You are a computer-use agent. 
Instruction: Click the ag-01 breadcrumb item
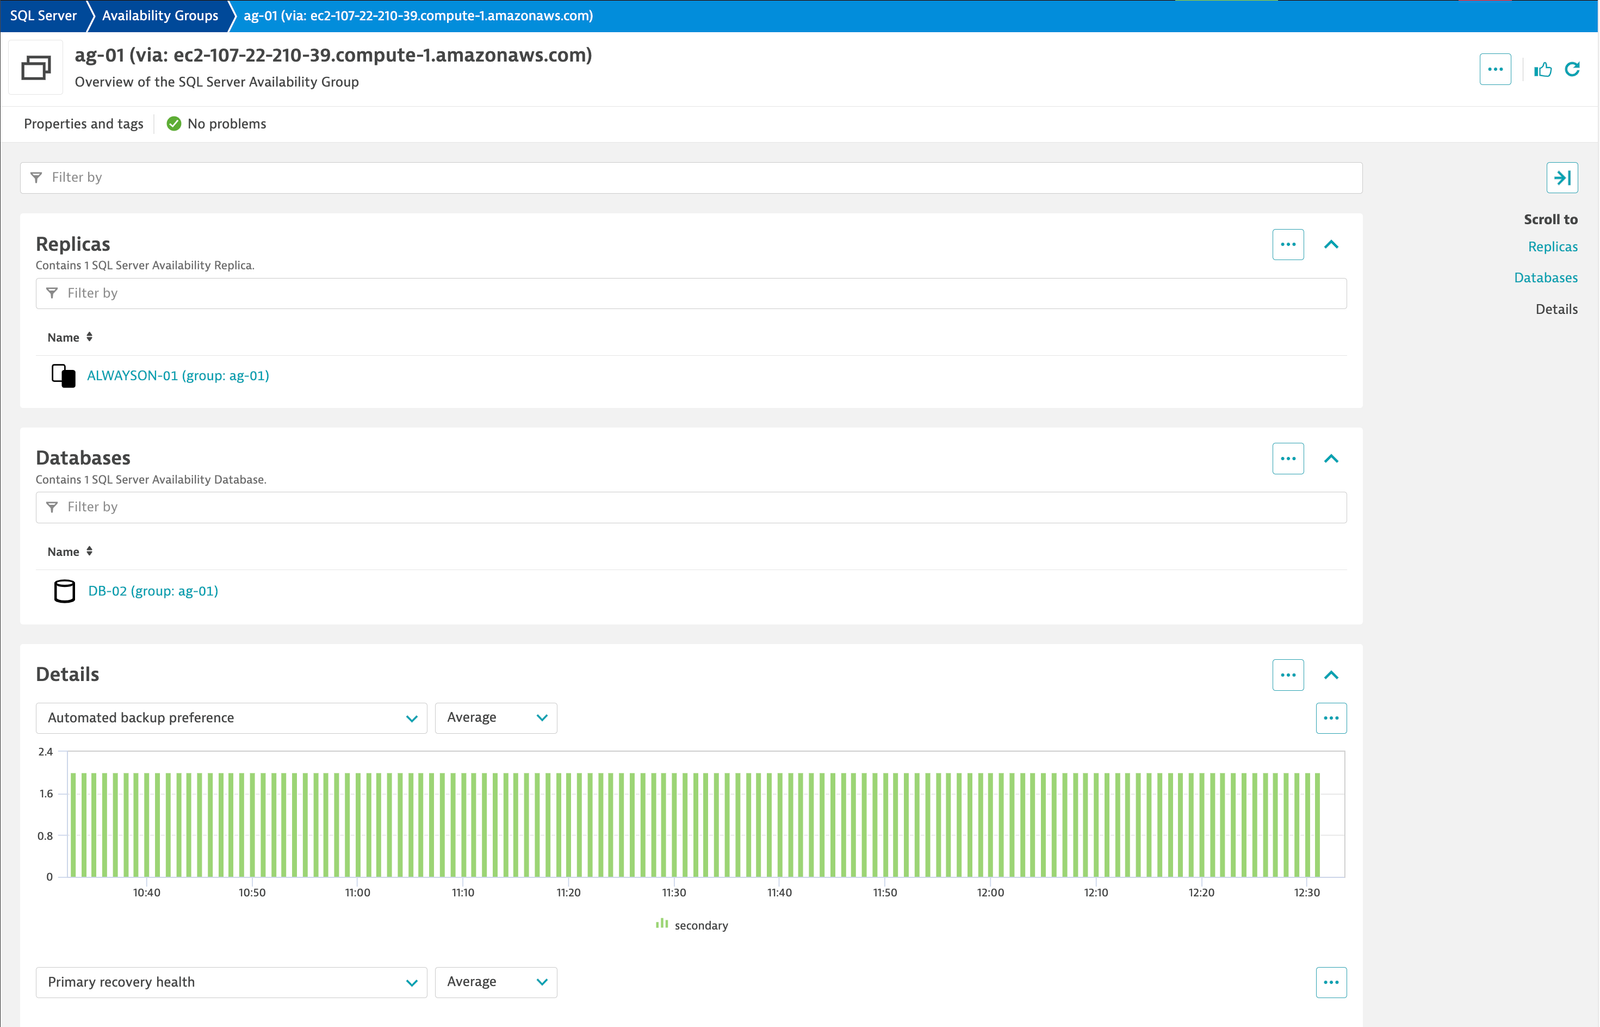[418, 16]
